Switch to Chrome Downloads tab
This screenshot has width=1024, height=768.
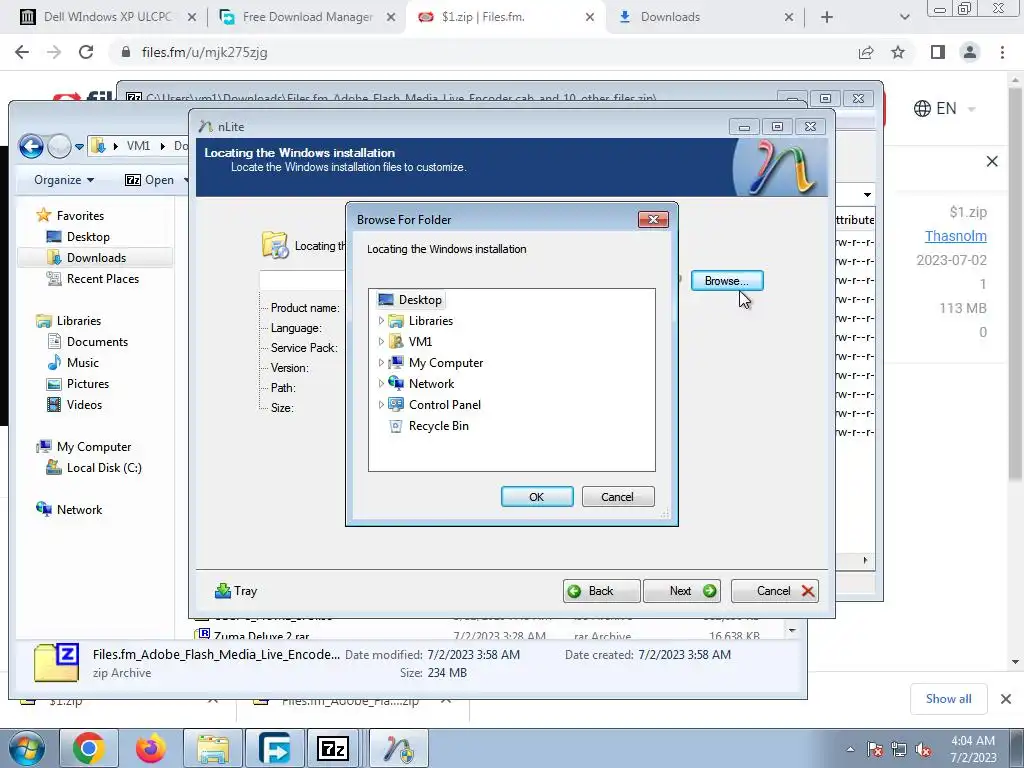coord(705,17)
